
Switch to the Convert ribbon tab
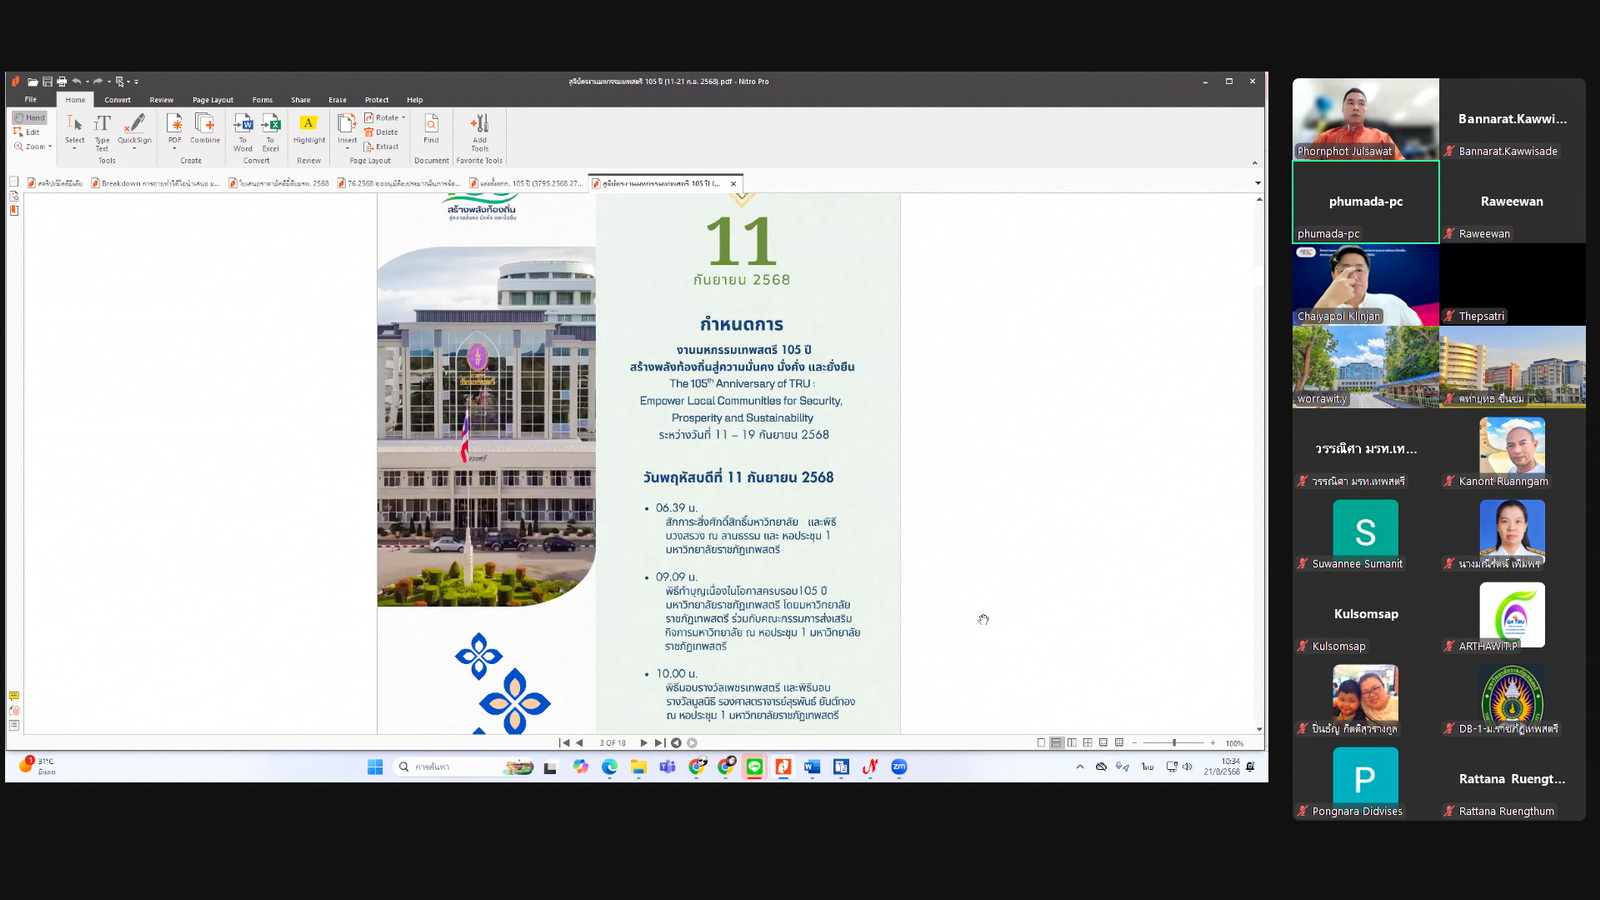pos(118,100)
